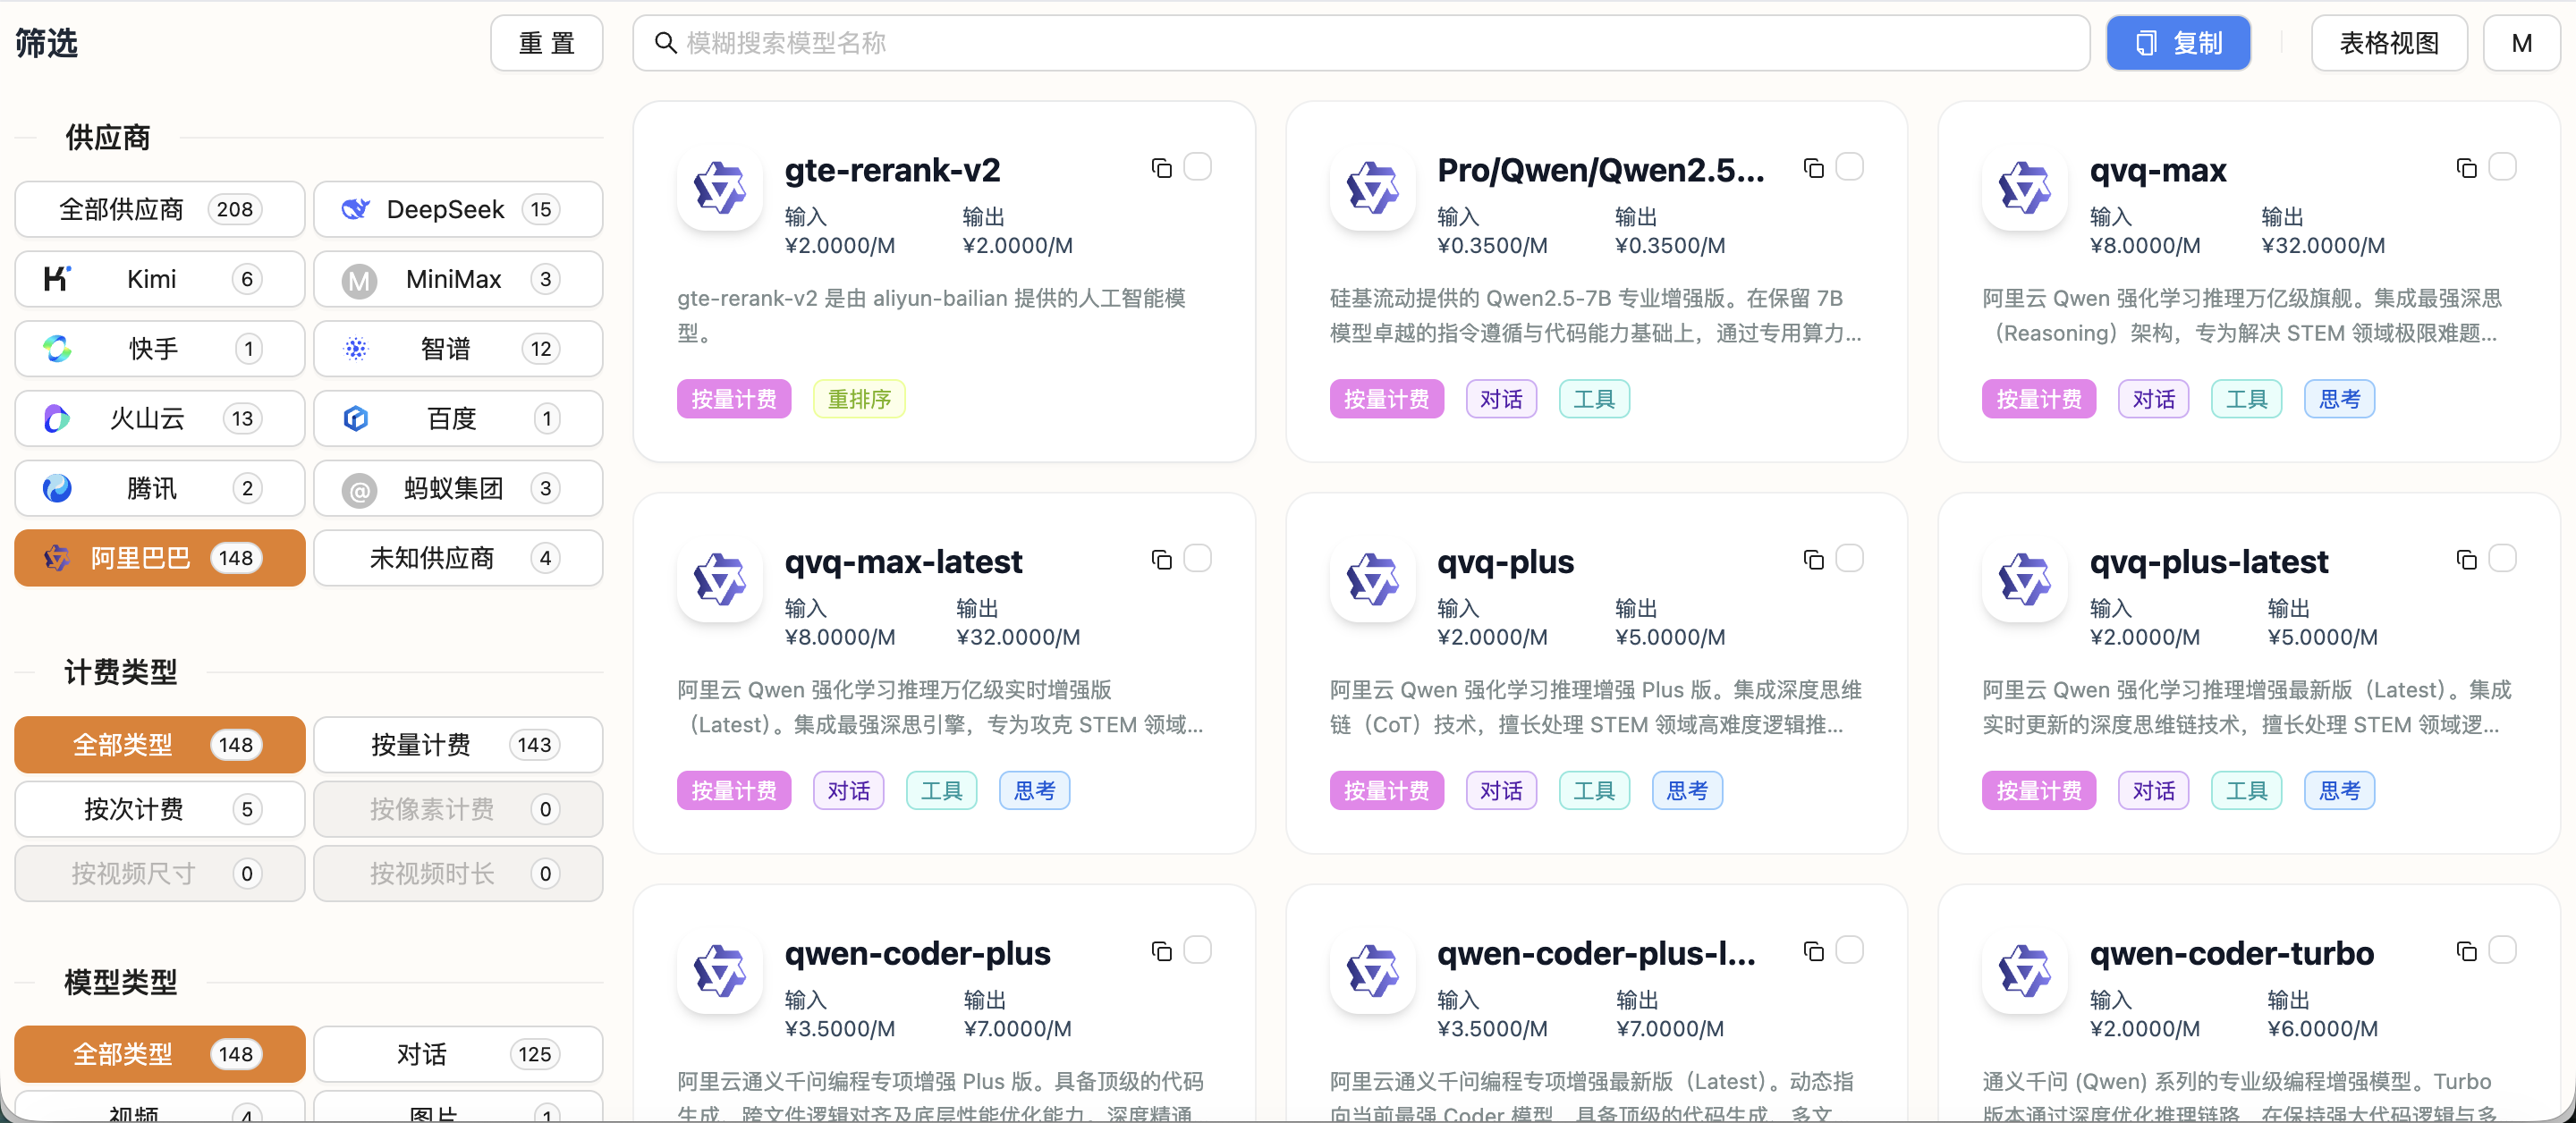Check the gte-rerank-v2 selection checkbox
Screen dimensions: 2576x1123
1197,167
